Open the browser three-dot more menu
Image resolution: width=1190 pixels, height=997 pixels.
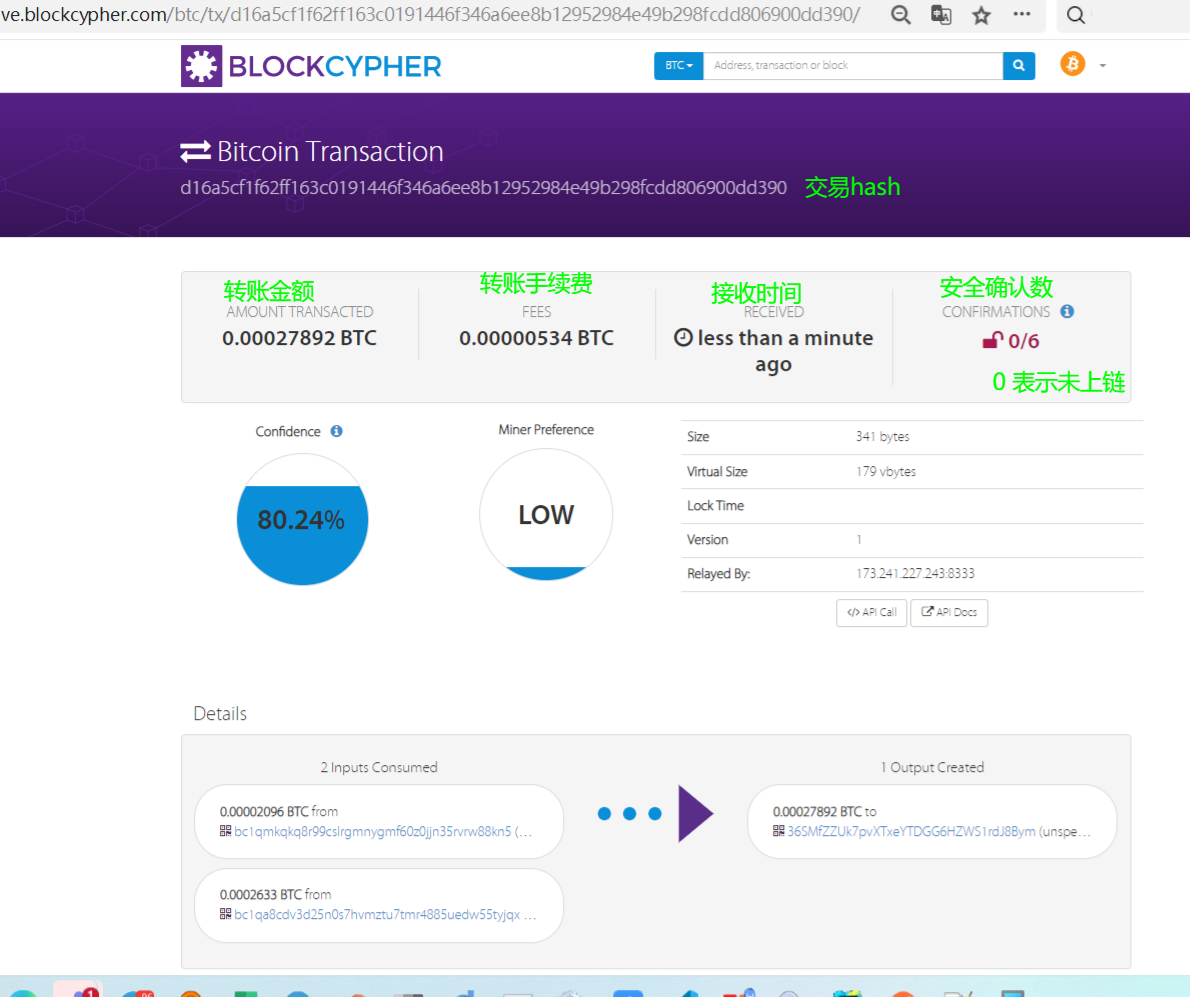coord(1021,15)
